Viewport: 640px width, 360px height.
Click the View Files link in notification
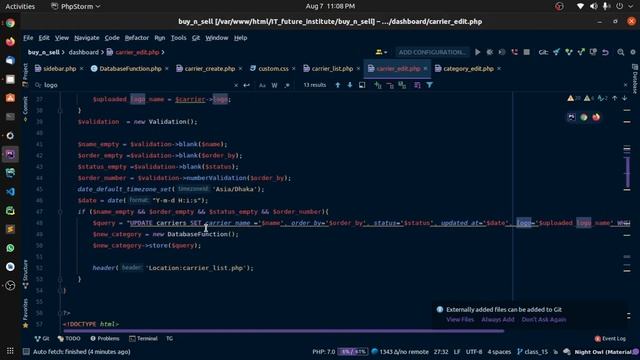point(460,320)
